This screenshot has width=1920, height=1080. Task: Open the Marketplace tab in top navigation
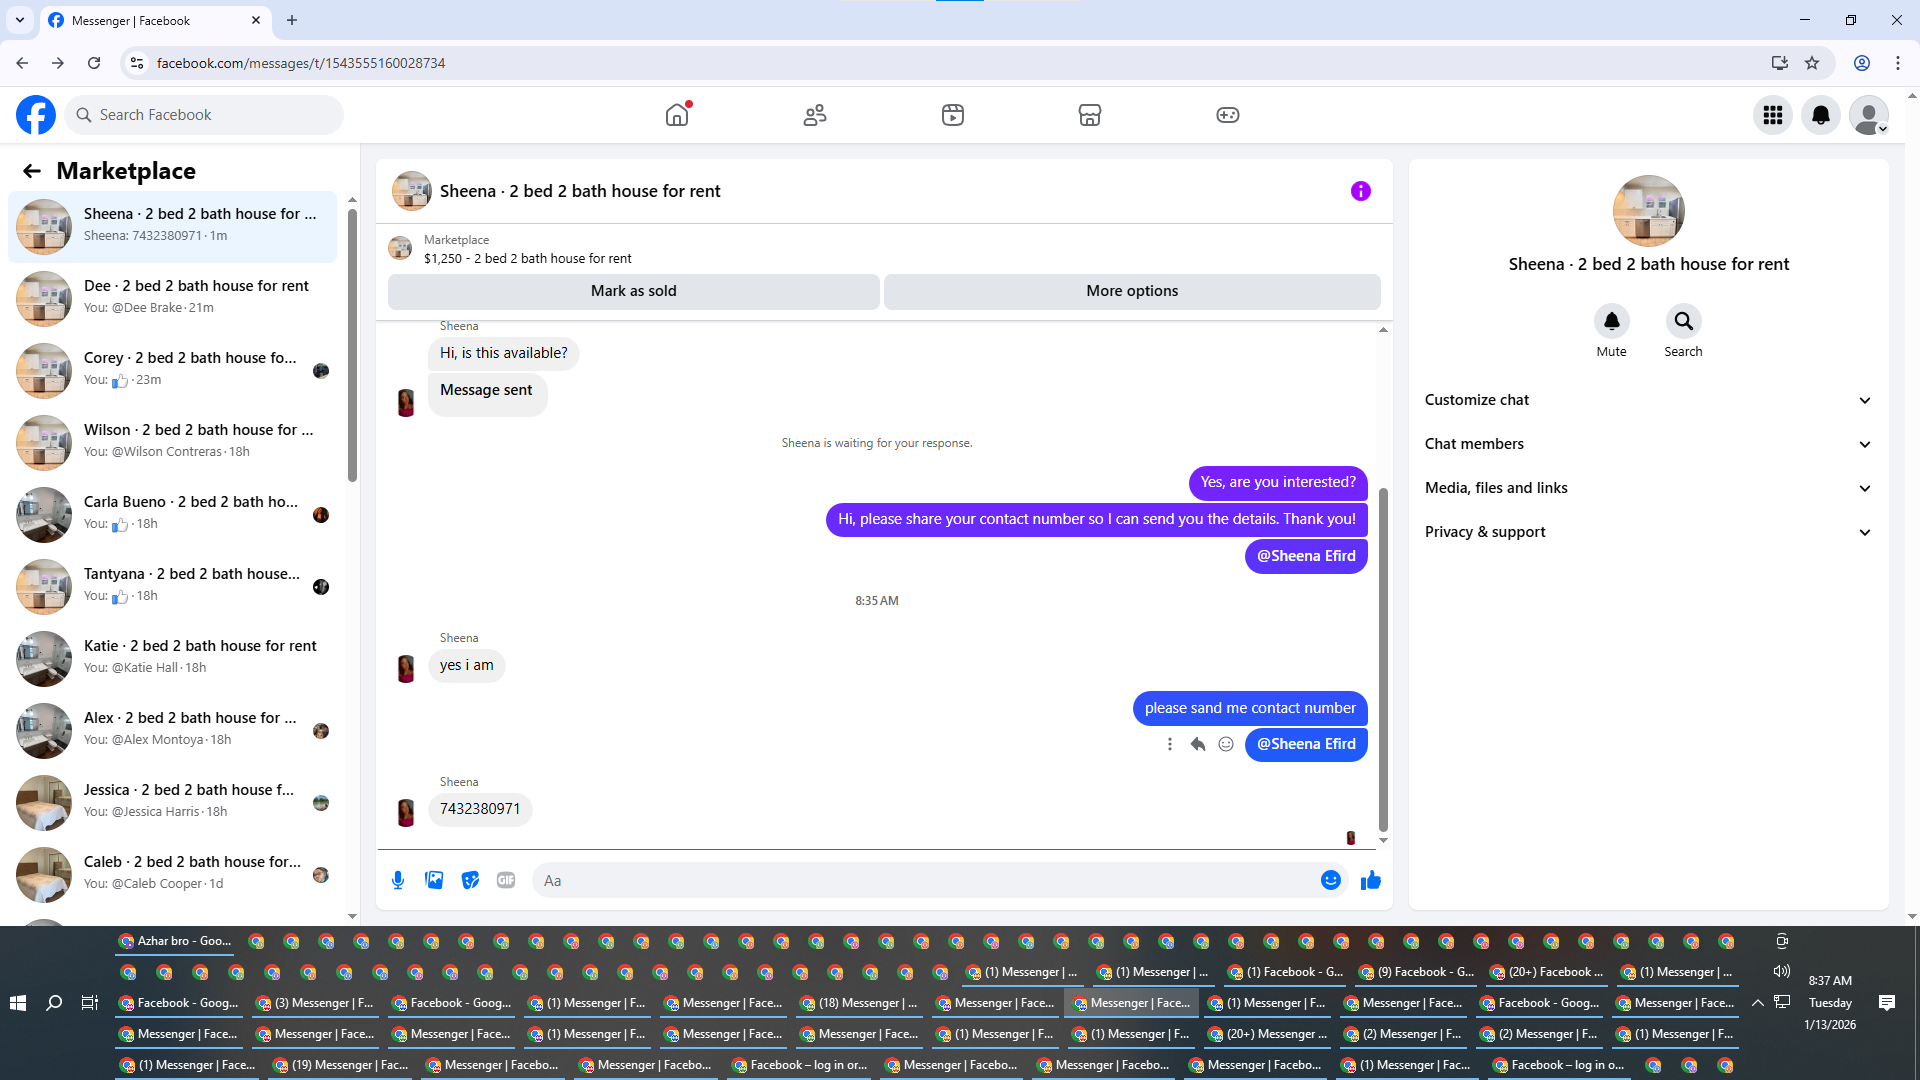coord(1089,115)
